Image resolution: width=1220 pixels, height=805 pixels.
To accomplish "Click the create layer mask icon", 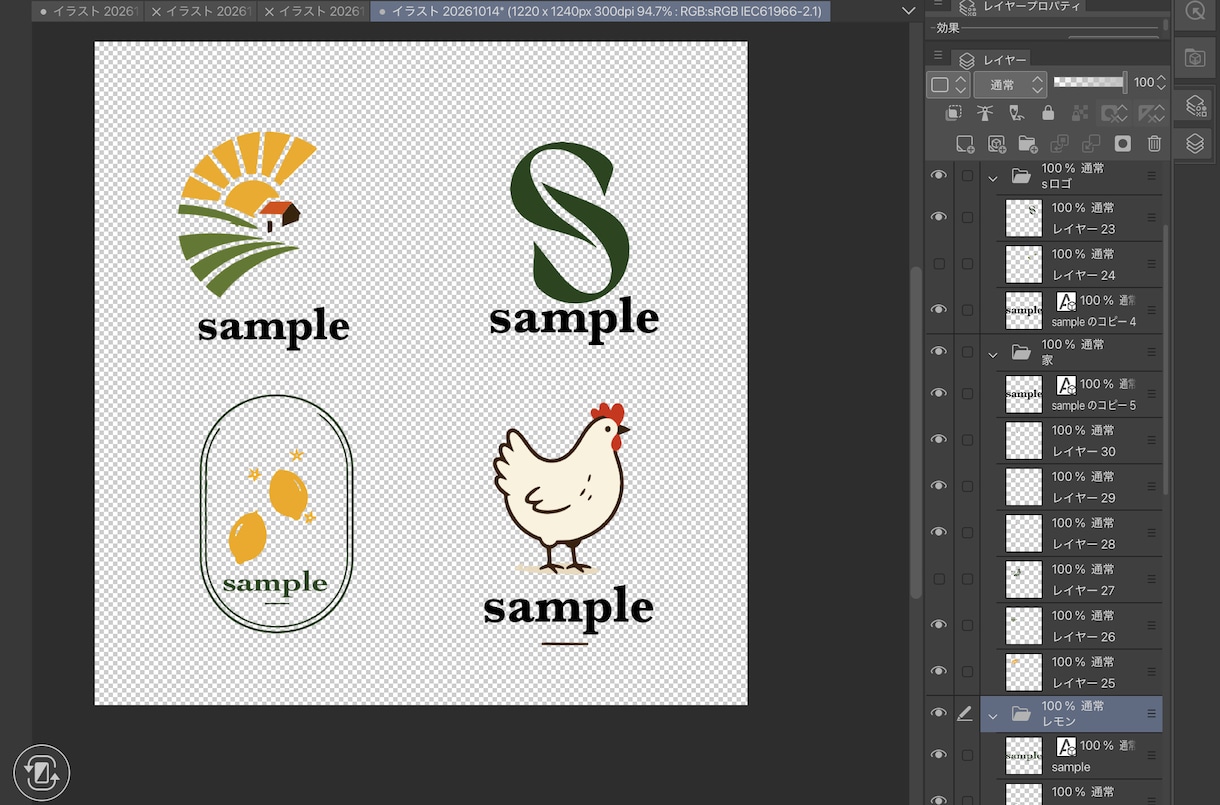I will tap(1123, 144).
